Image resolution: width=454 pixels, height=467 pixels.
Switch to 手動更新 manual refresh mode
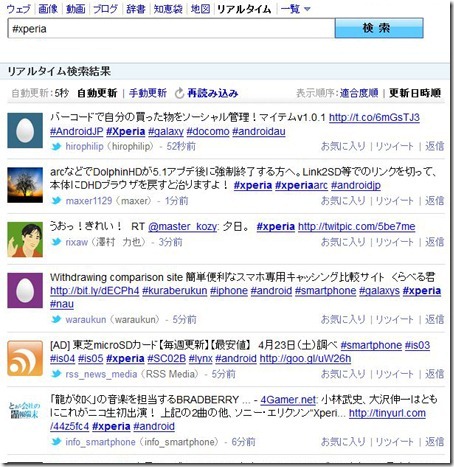coord(148,93)
